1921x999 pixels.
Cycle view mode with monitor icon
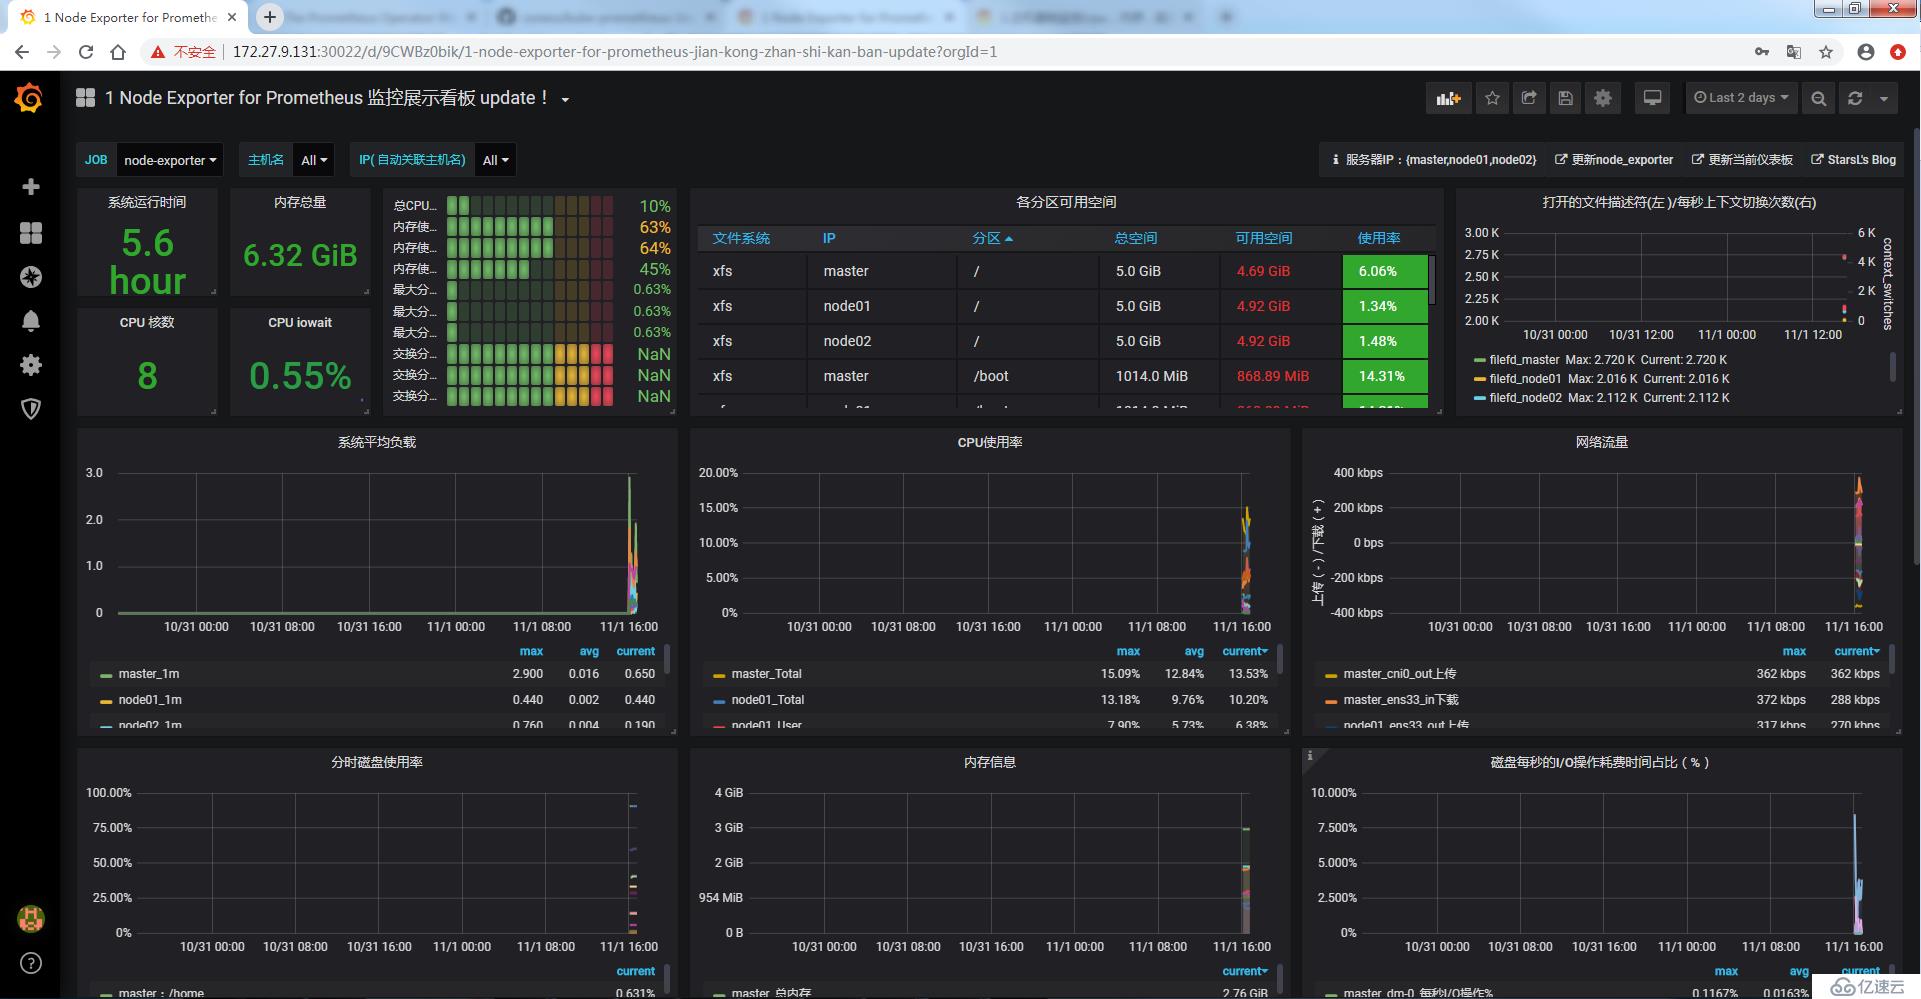1652,98
